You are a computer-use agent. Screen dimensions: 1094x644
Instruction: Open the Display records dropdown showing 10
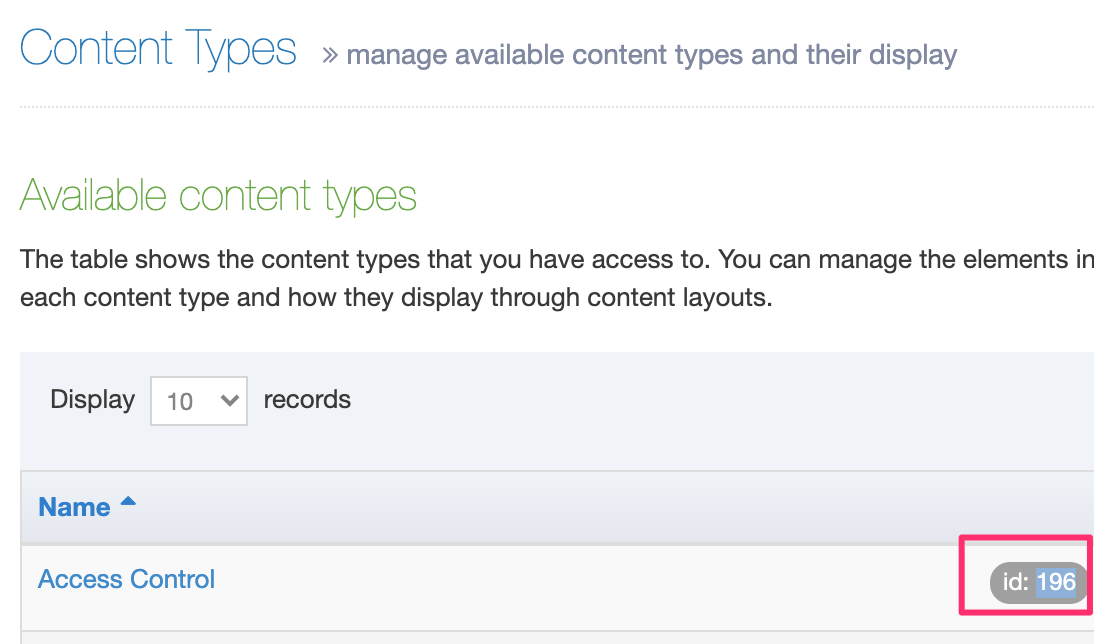coord(198,401)
